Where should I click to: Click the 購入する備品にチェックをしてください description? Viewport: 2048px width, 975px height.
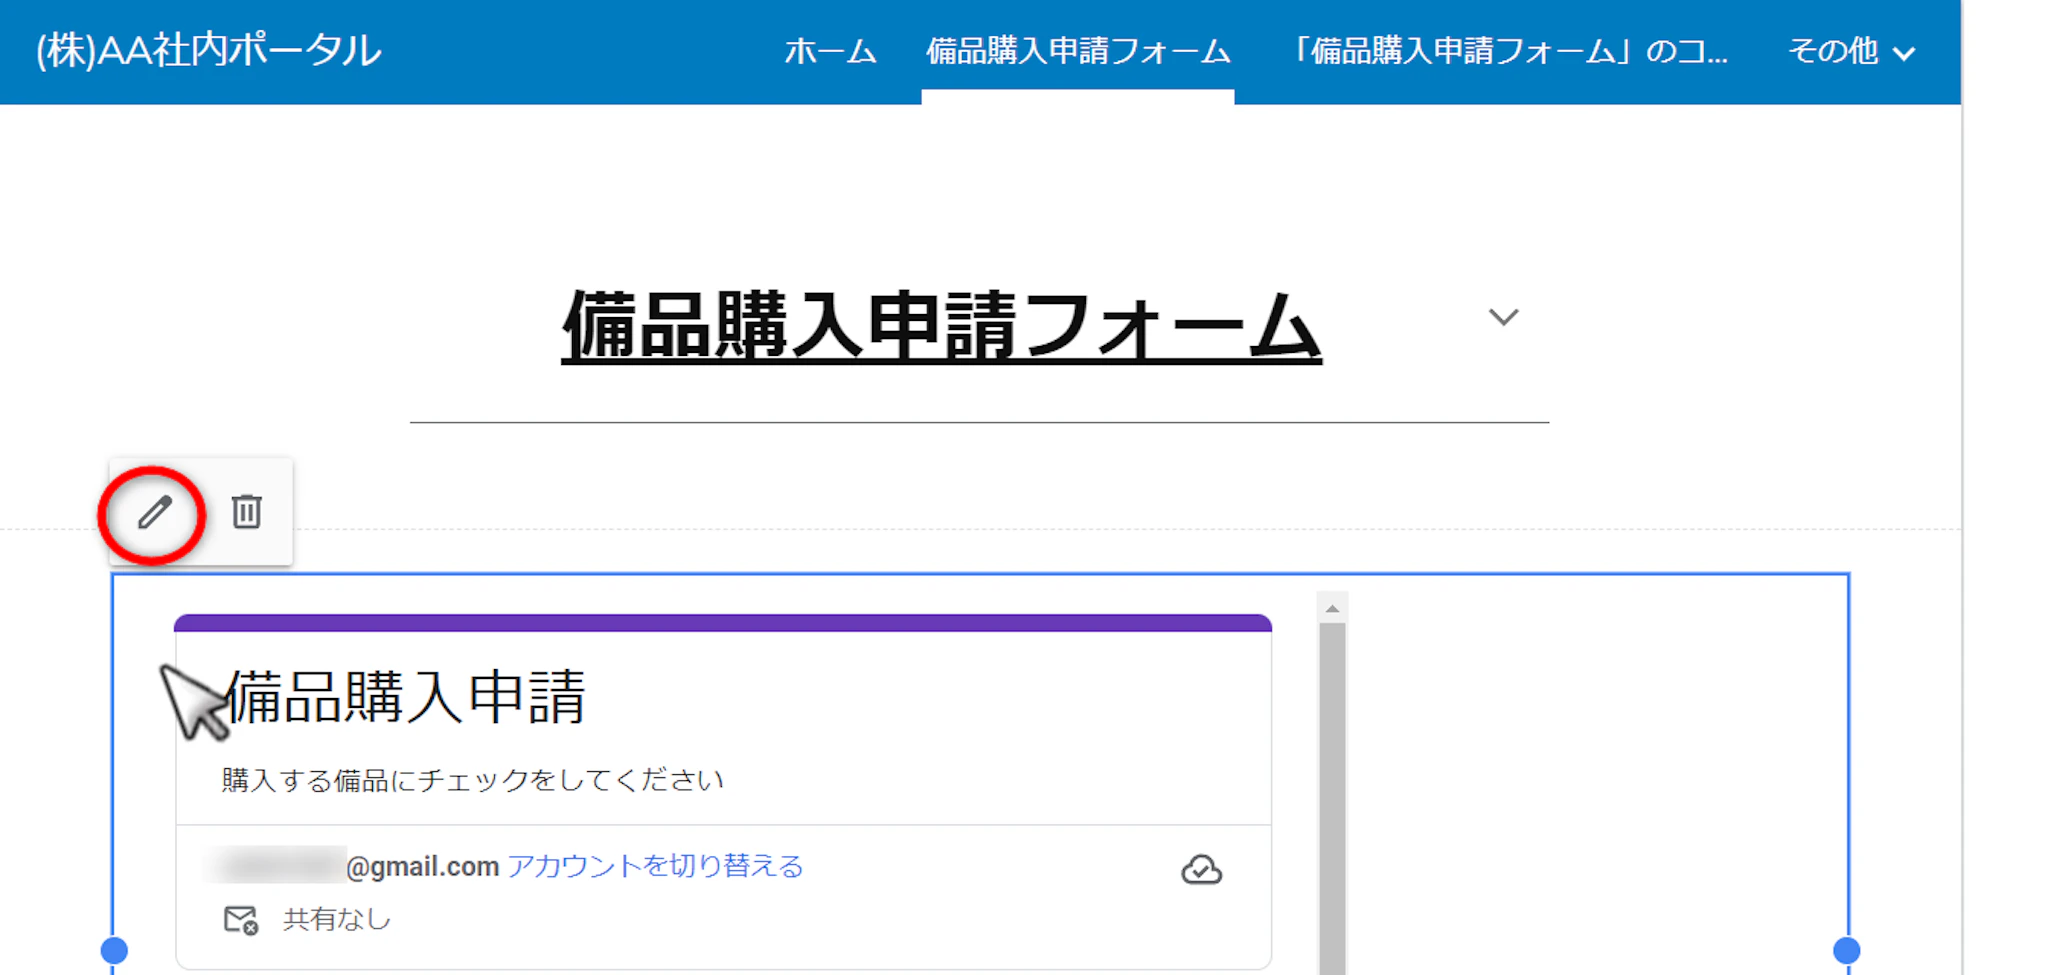tap(472, 780)
